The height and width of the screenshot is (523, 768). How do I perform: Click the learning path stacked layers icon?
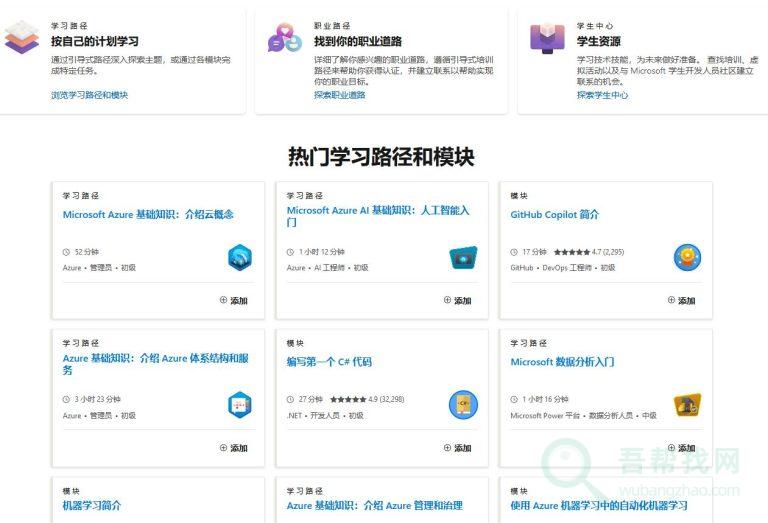tap(21, 38)
